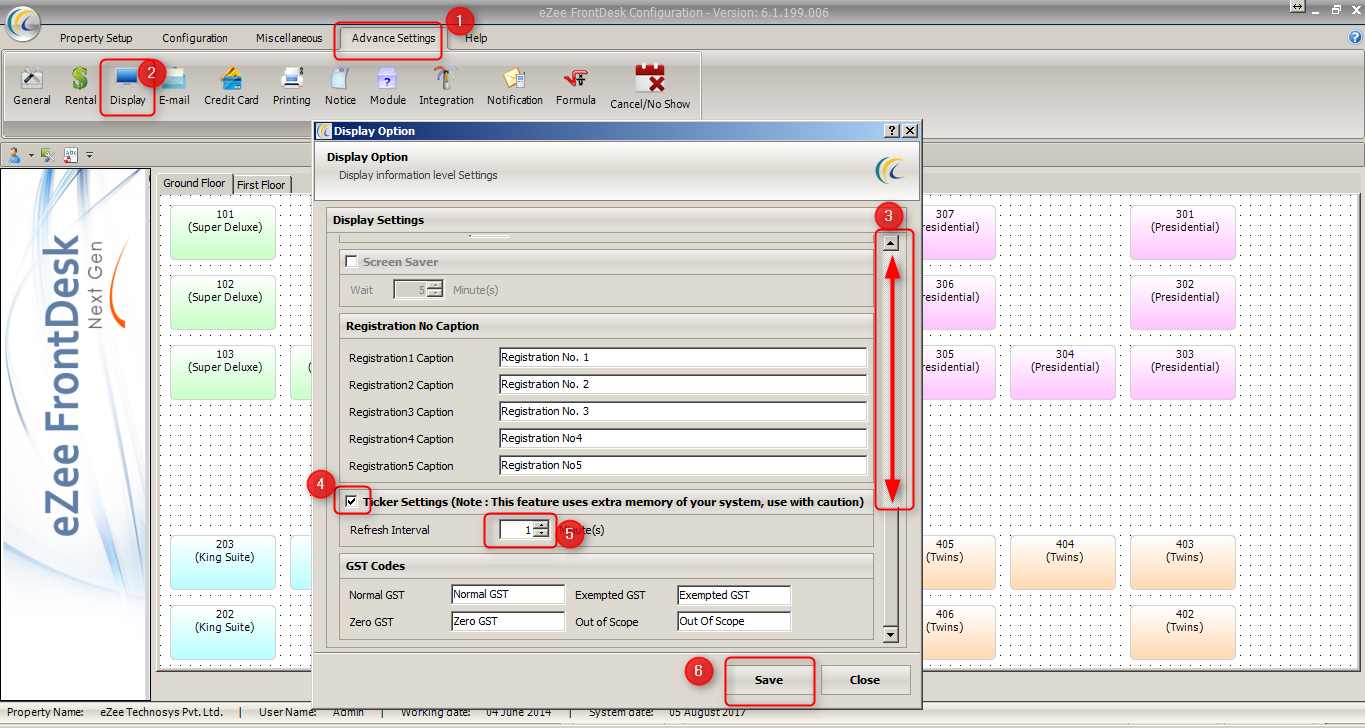1365x728 pixels.
Task: Select room 302 Presidential tile
Action: 1184,302
